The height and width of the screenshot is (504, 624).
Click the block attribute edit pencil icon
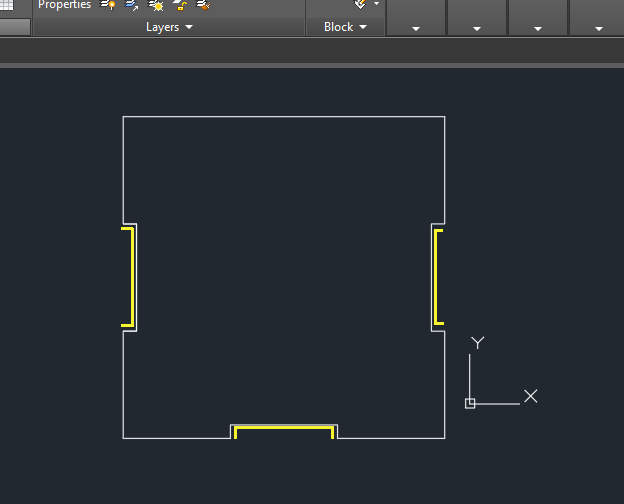(x=360, y=4)
